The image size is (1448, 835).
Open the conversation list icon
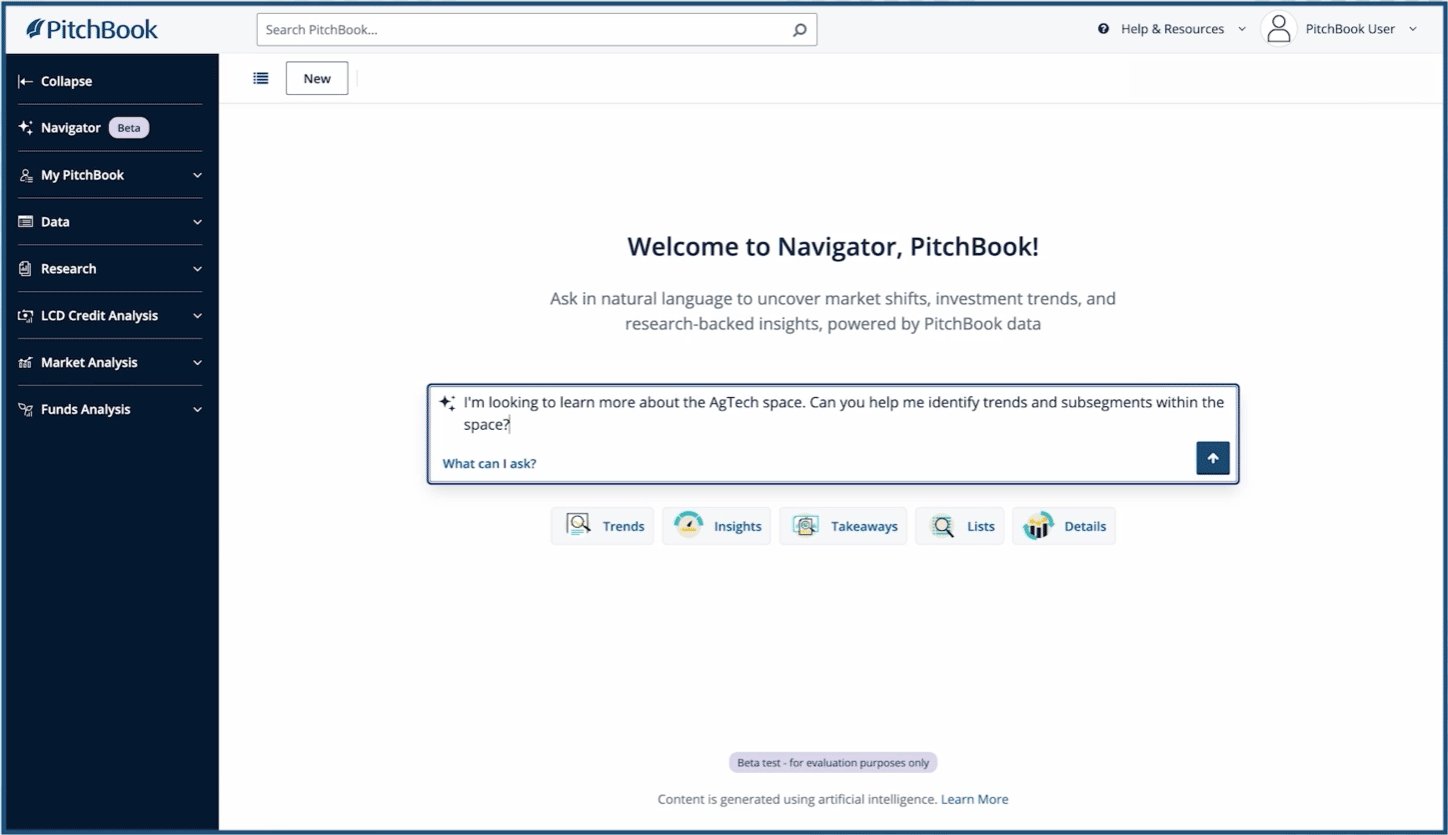[x=261, y=78]
